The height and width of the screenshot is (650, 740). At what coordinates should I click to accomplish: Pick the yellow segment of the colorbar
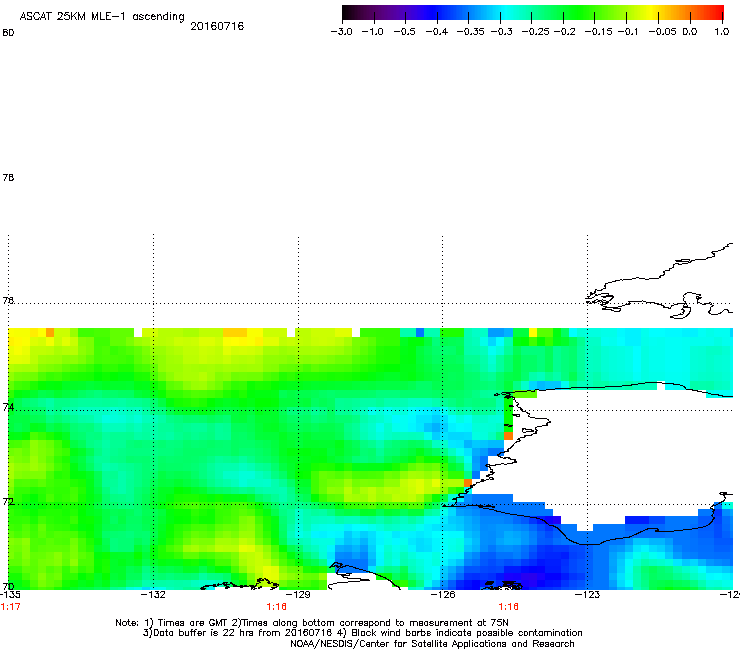(x=652, y=12)
